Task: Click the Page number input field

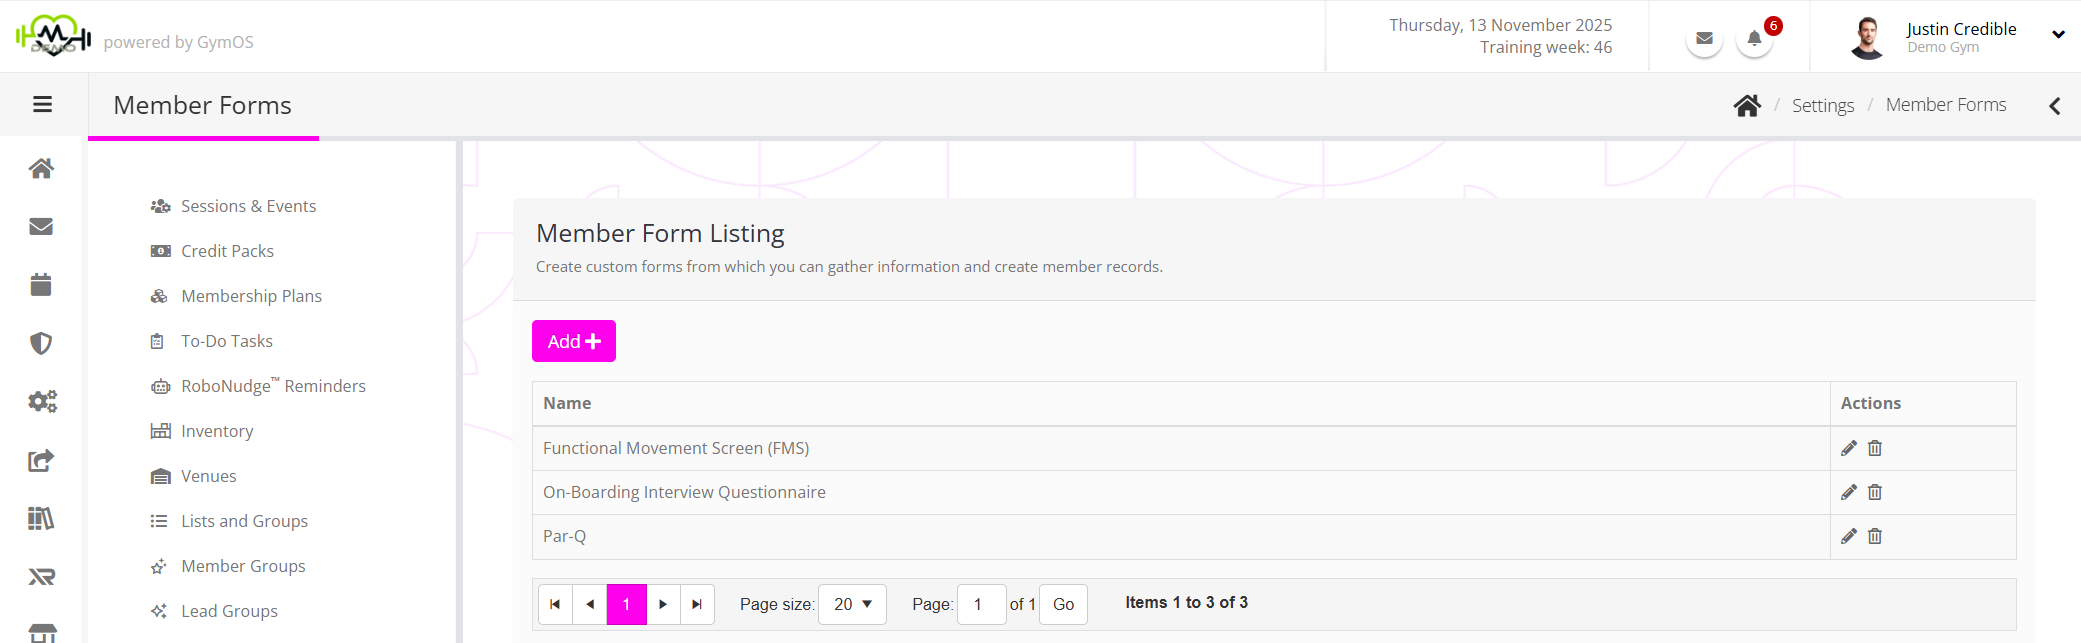Action: click(981, 604)
